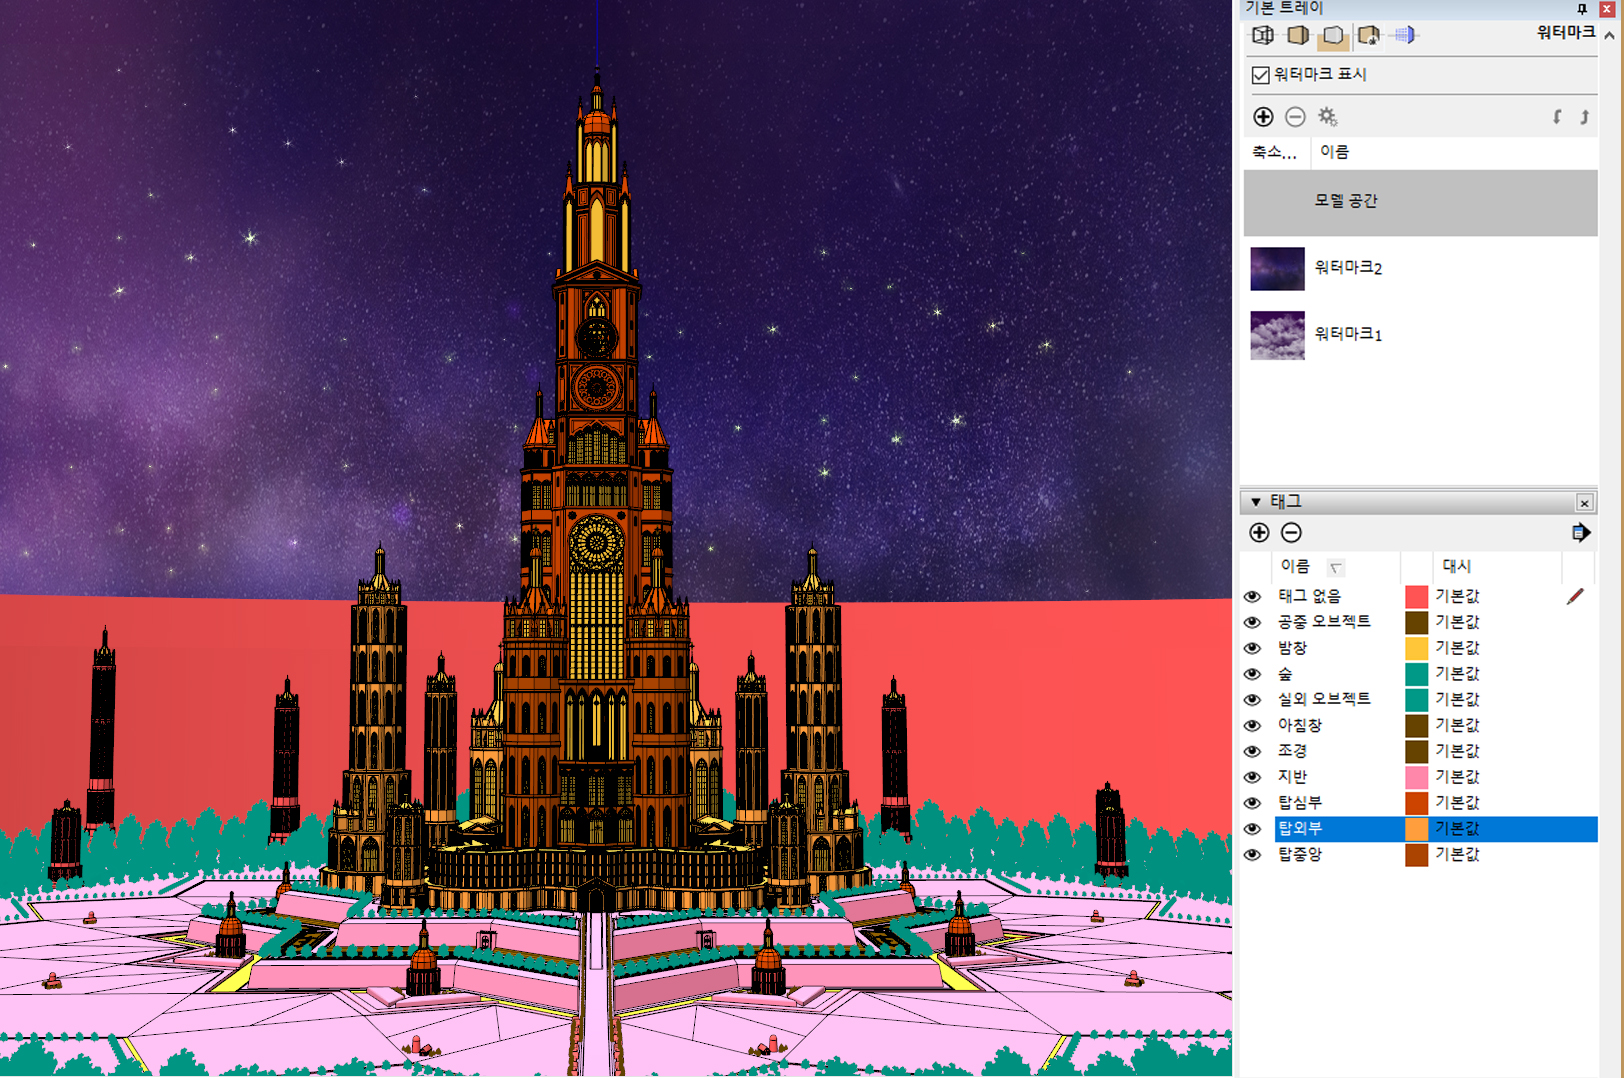This screenshot has height=1078, width=1624.
Task: Click the 이름 column header in watermark list
Action: coord(1334,152)
